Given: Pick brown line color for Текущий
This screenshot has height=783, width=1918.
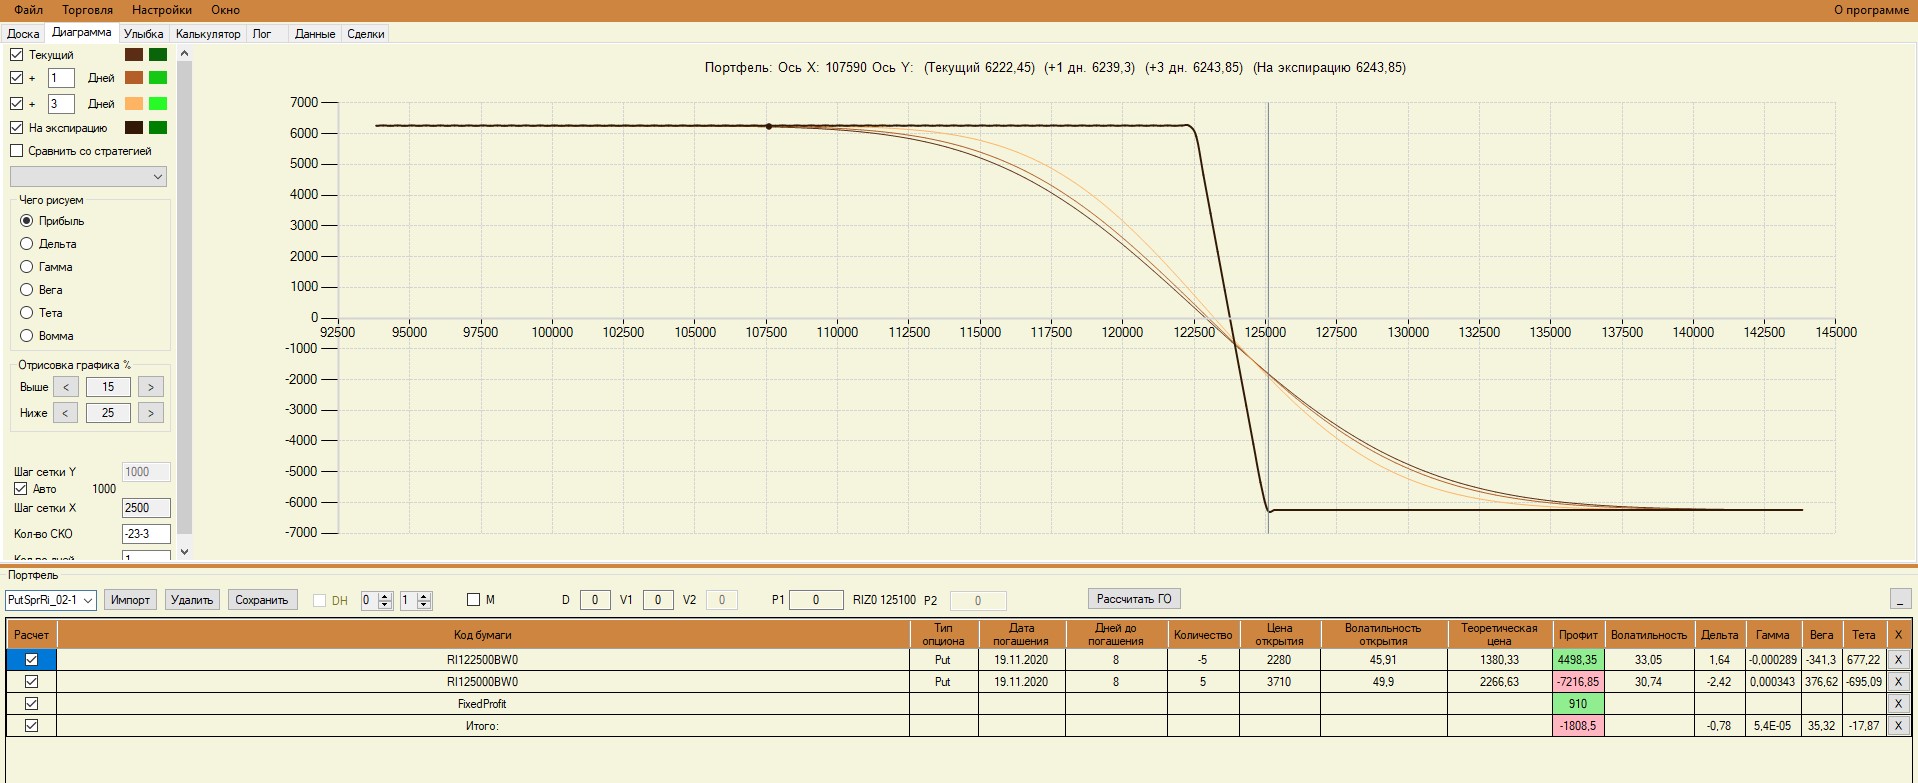Looking at the screenshot, I should 134,55.
